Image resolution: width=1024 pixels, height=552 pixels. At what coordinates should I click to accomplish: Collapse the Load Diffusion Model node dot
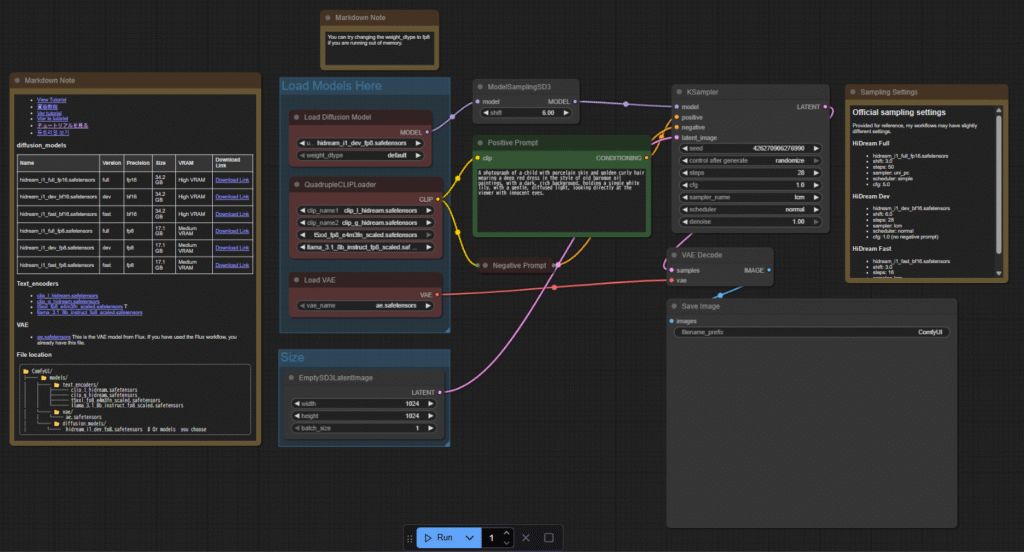(296, 117)
